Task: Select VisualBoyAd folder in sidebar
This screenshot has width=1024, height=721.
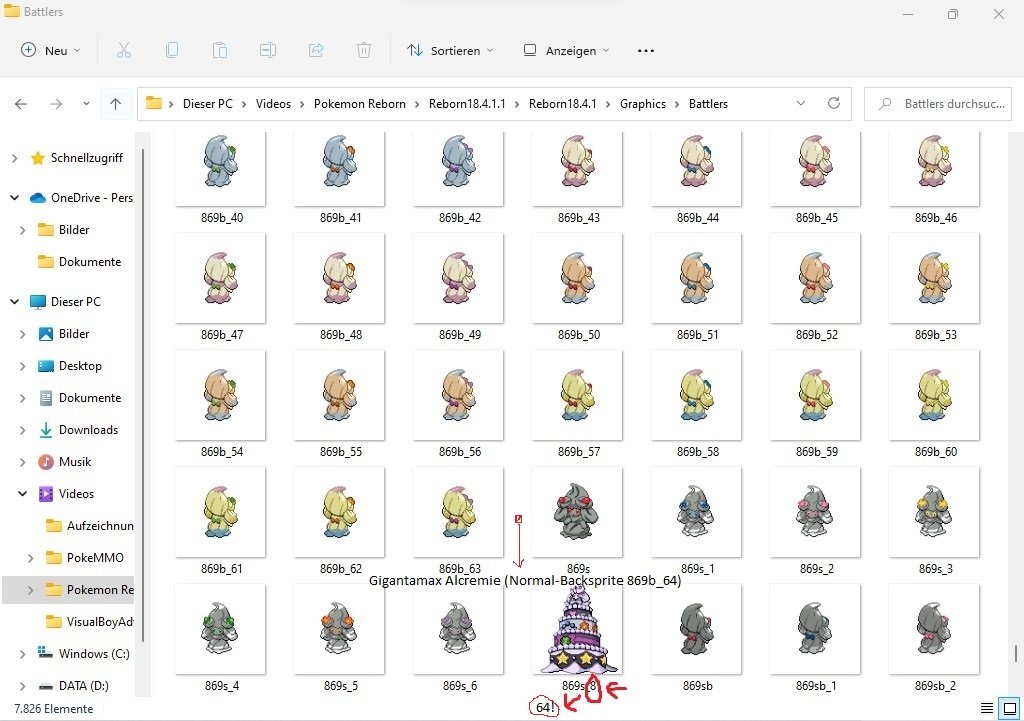Action: coord(89,622)
